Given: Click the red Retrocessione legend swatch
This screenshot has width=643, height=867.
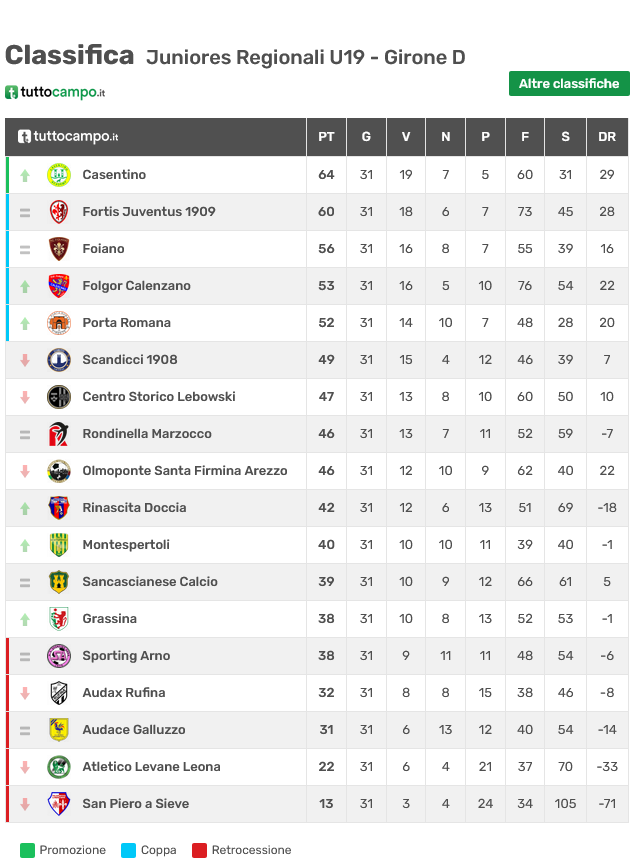Looking at the screenshot, I should [199, 850].
